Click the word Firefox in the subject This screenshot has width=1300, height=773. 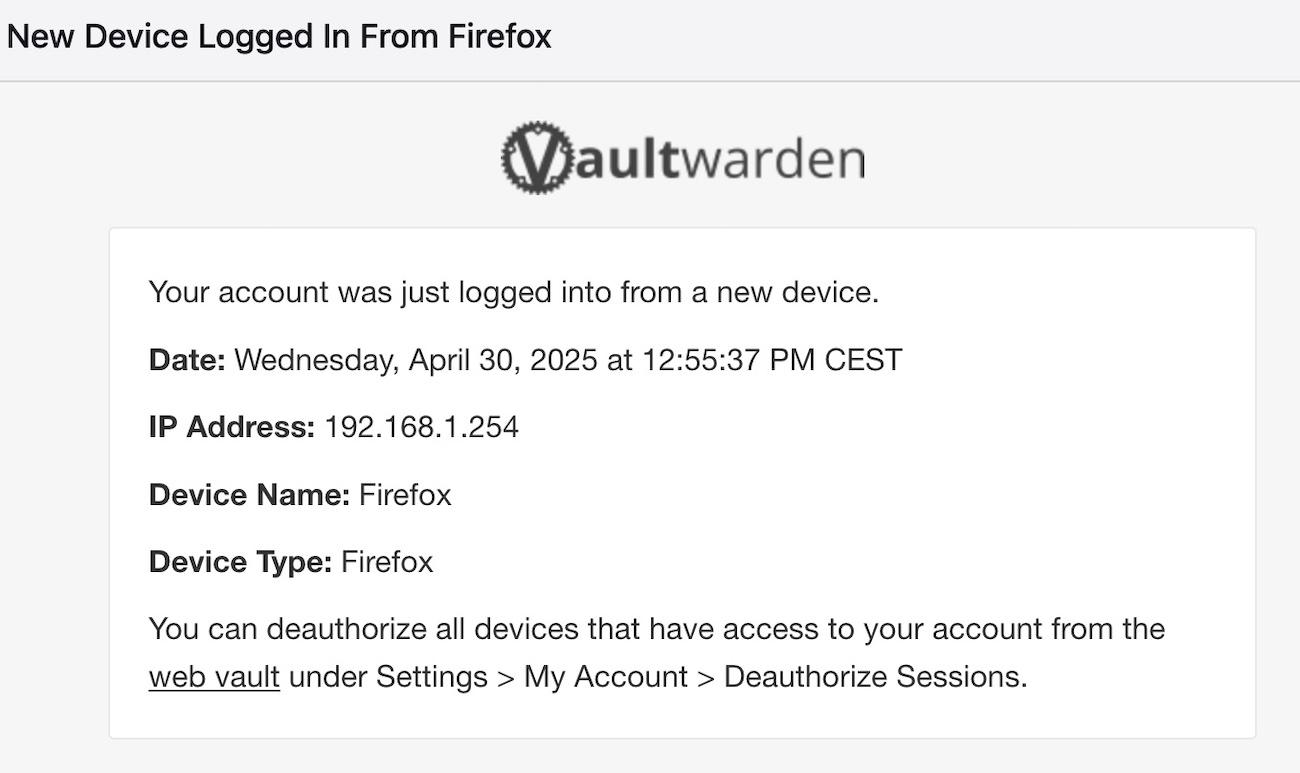(x=499, y=37)
